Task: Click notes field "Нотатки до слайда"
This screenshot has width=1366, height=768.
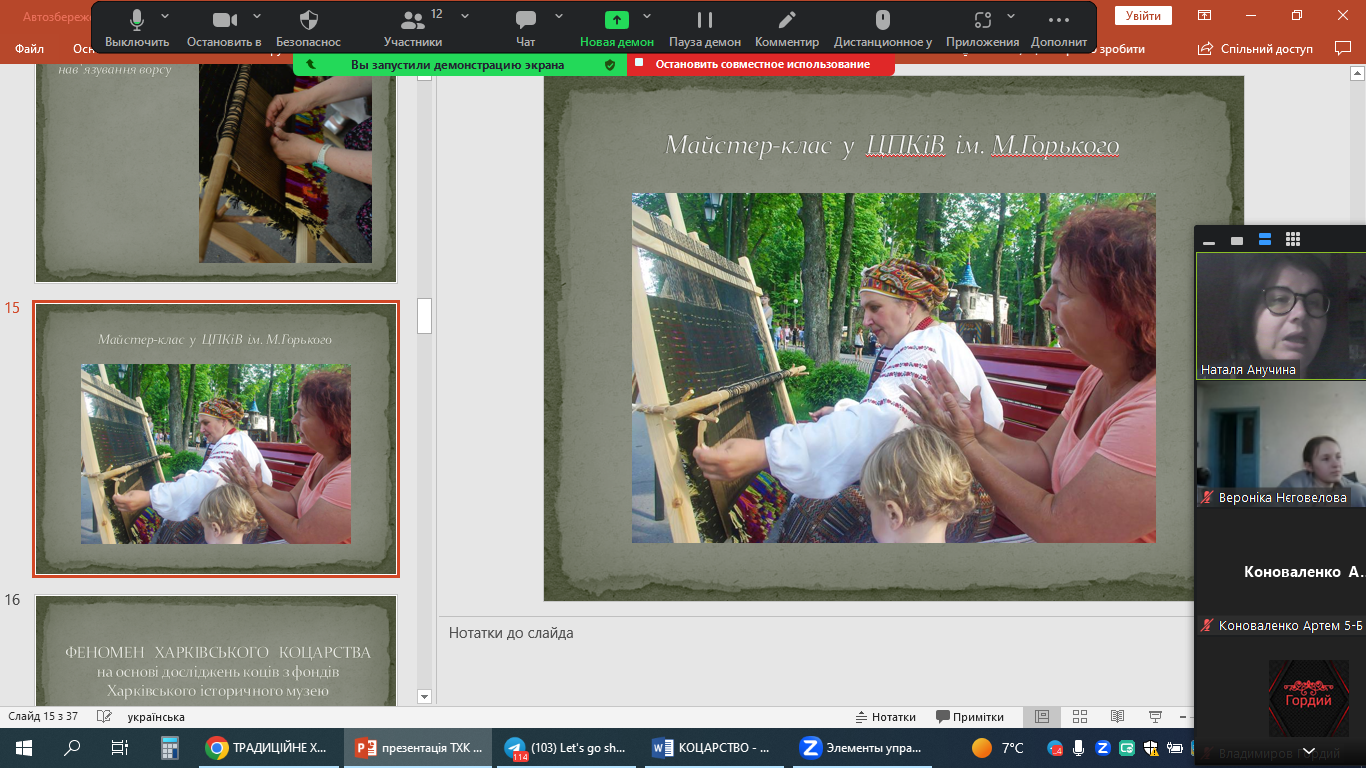Action: pyautogui.click(x=511, y=633)
